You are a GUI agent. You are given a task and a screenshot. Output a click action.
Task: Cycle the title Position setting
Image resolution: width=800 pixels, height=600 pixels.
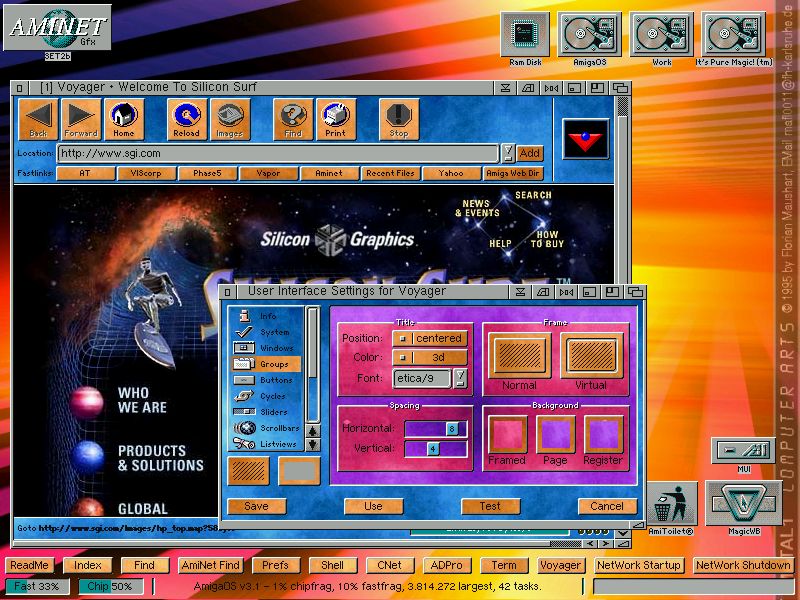[429, 338]
